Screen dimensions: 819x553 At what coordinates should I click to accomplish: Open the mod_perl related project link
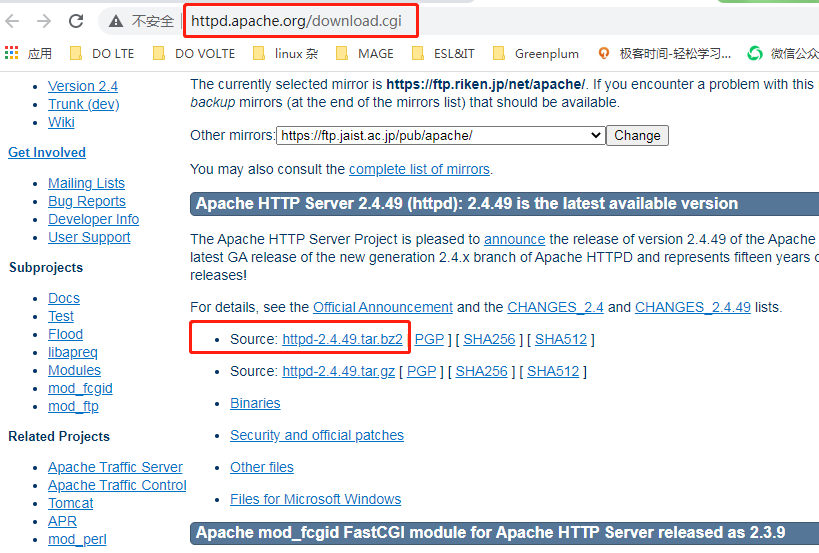pyautogui.click(x=77, y=539)
